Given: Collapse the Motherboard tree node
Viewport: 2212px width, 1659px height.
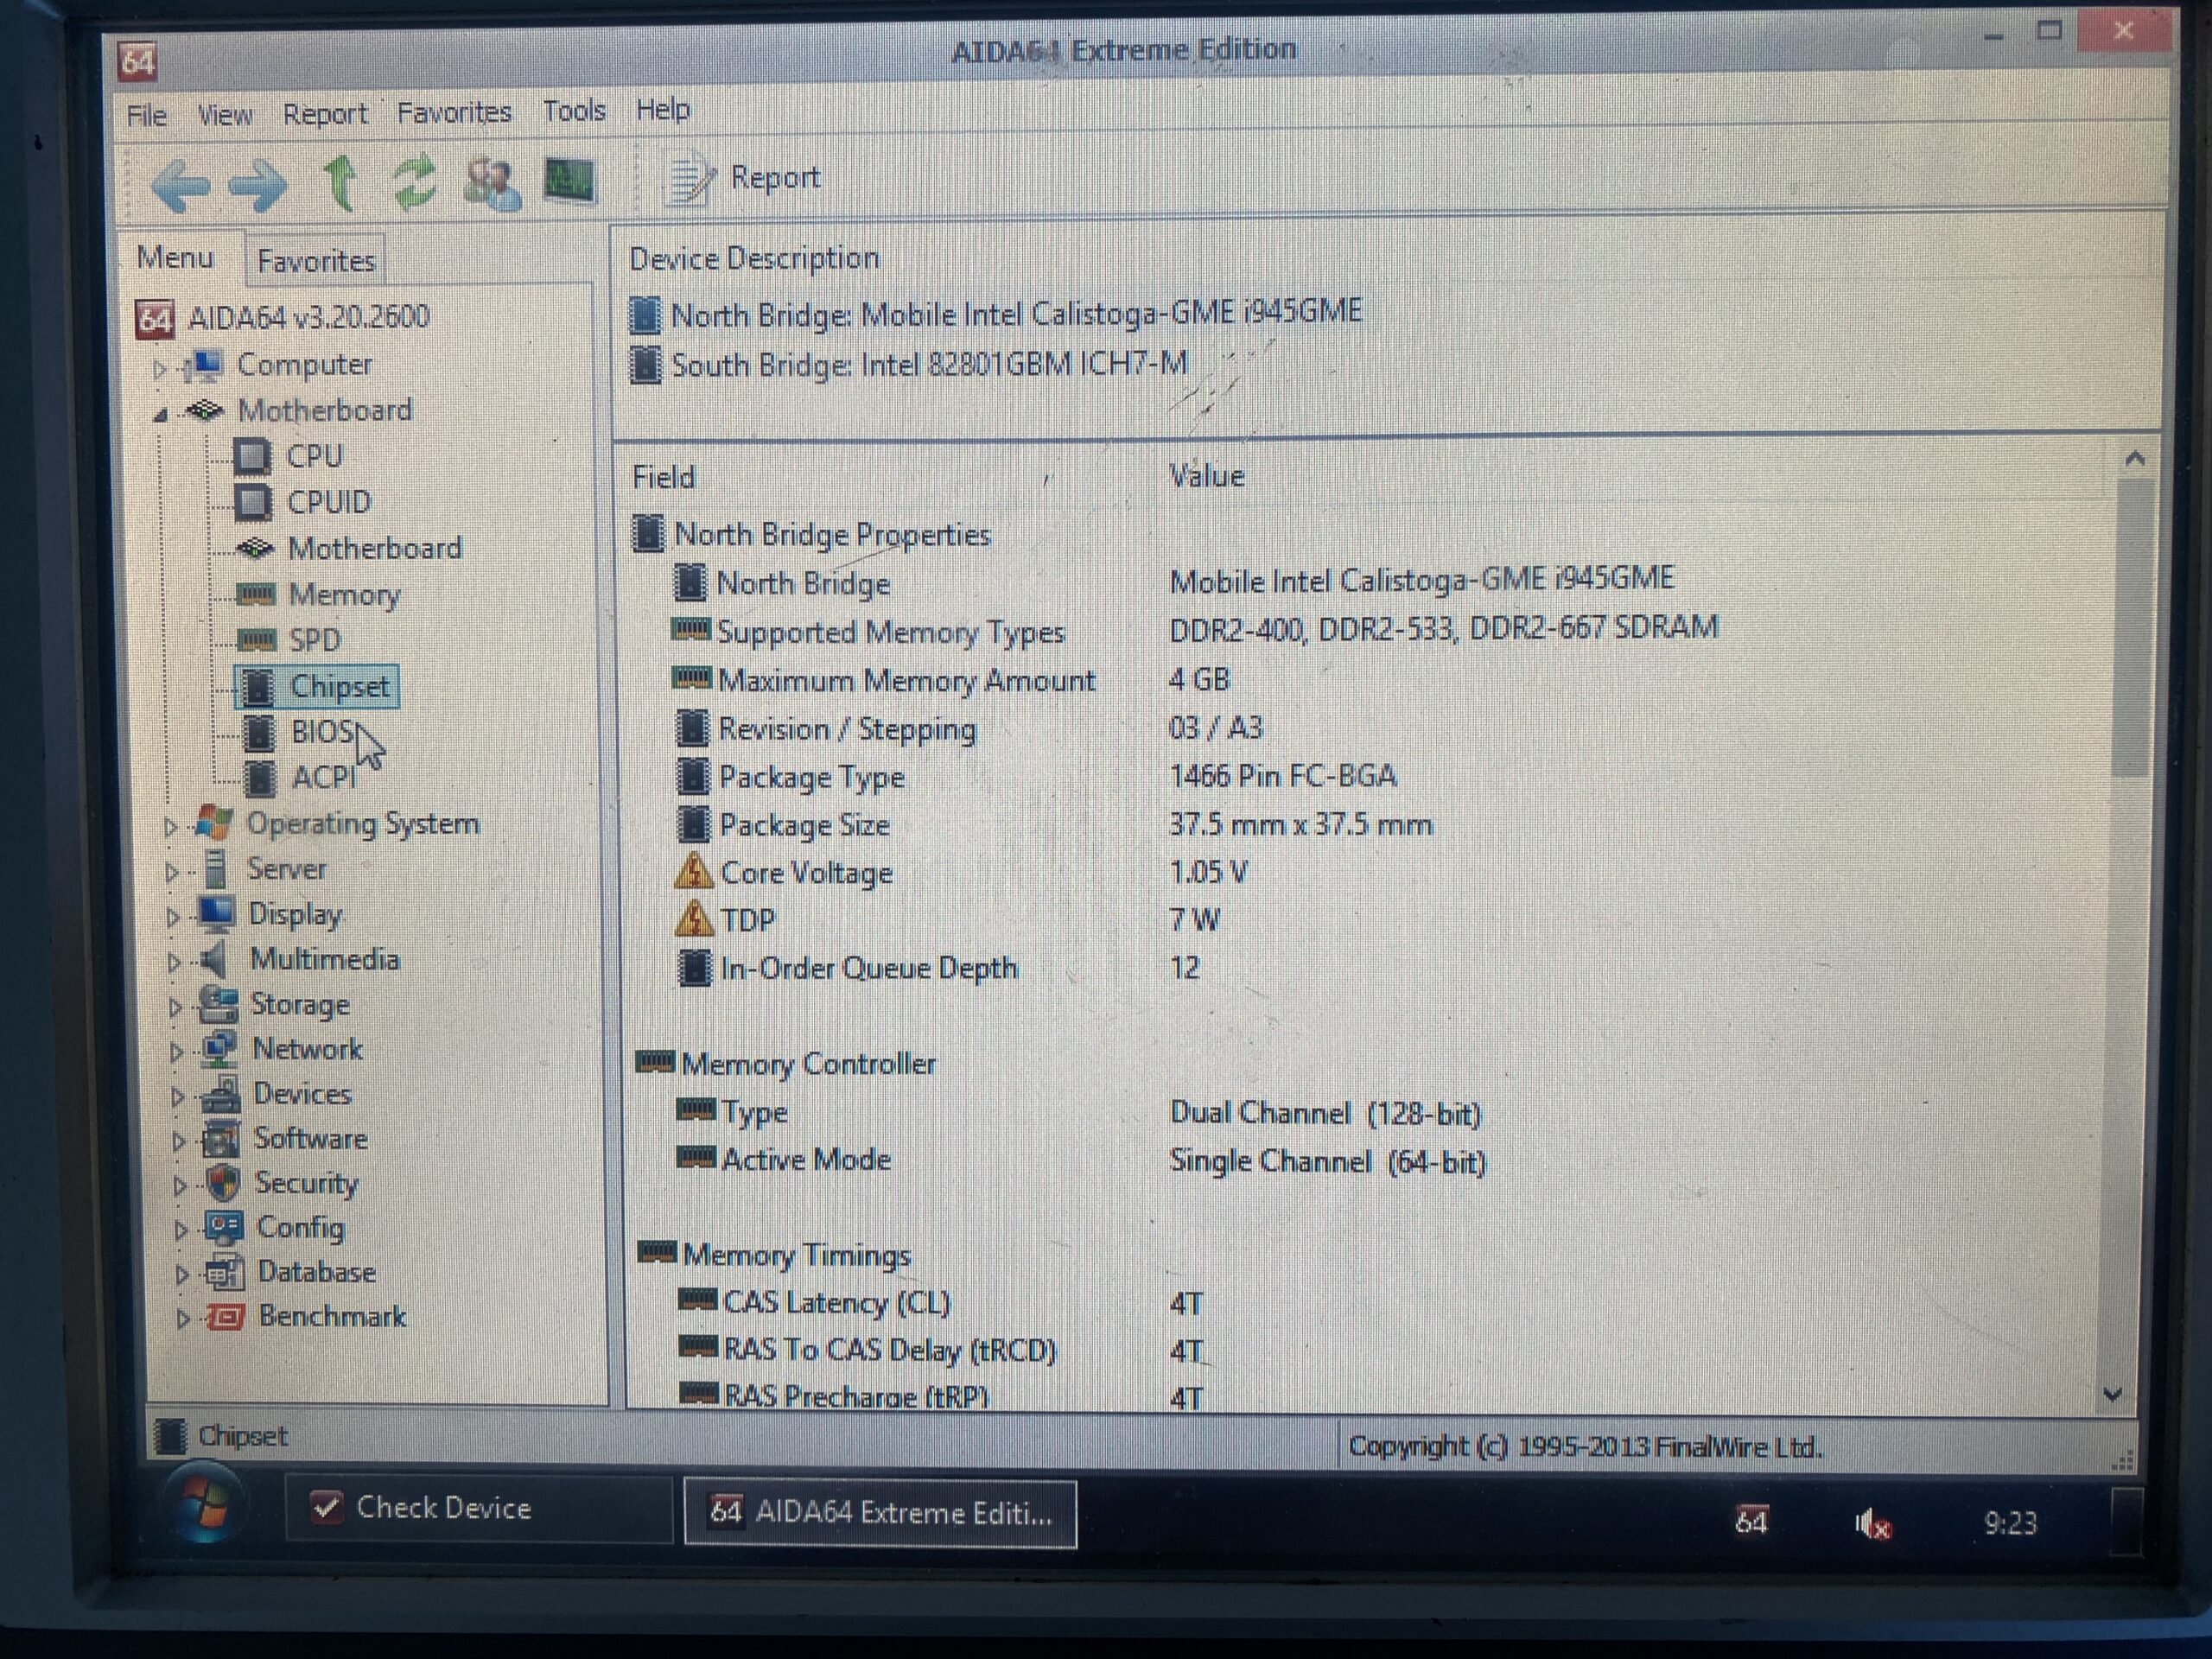Looking at the screenshot, I should (161, 414).
